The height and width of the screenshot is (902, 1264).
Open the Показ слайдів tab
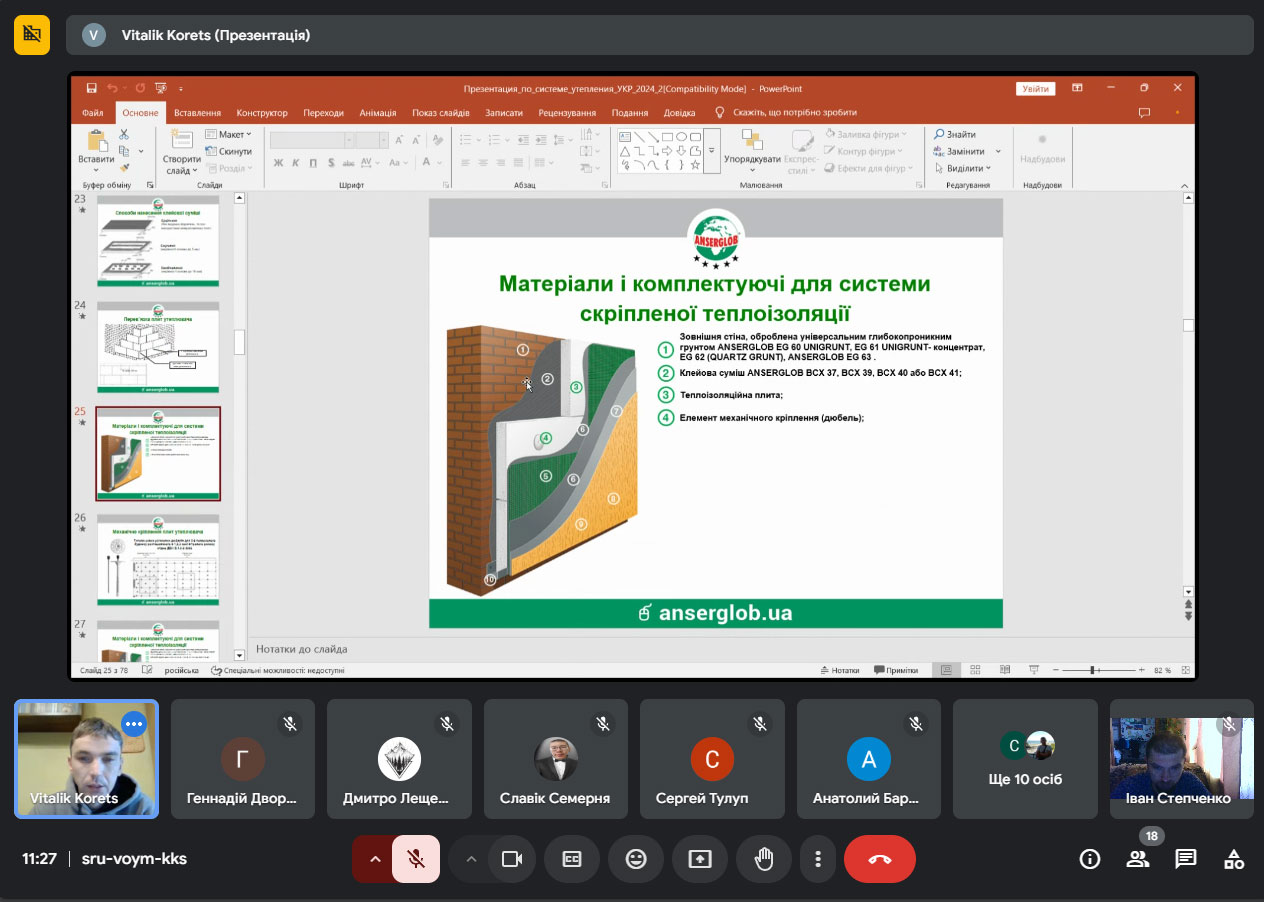pos(441,113)
